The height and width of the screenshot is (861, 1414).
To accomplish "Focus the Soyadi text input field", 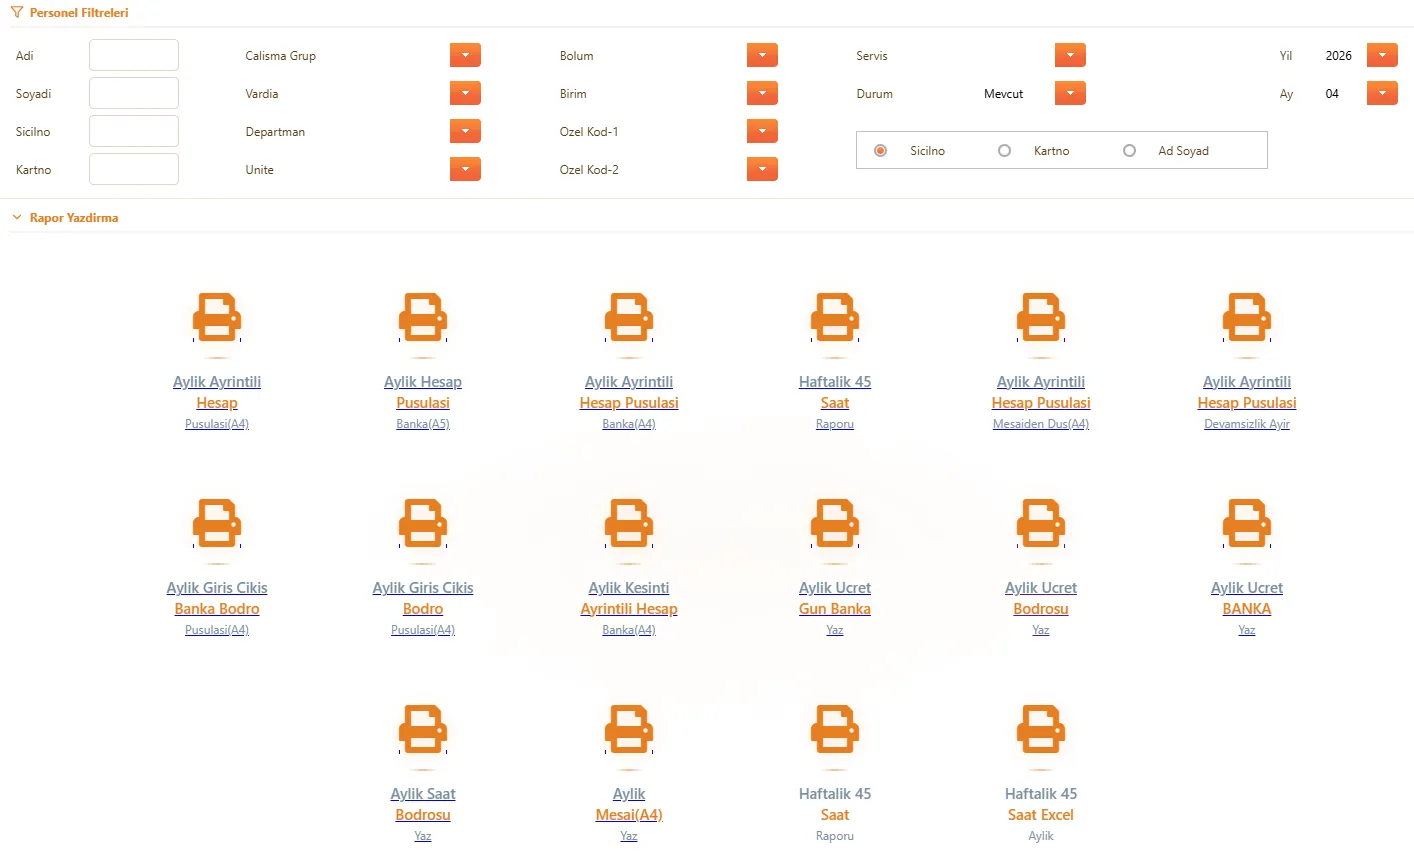I will 134,94.
